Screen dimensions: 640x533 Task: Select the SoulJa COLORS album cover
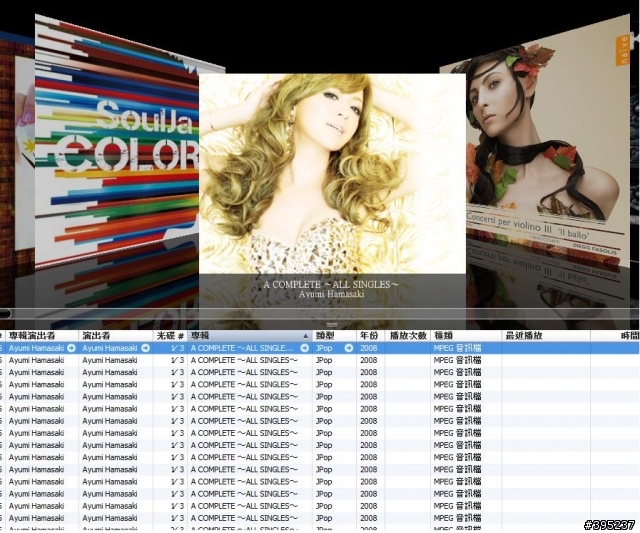(116, 143)
